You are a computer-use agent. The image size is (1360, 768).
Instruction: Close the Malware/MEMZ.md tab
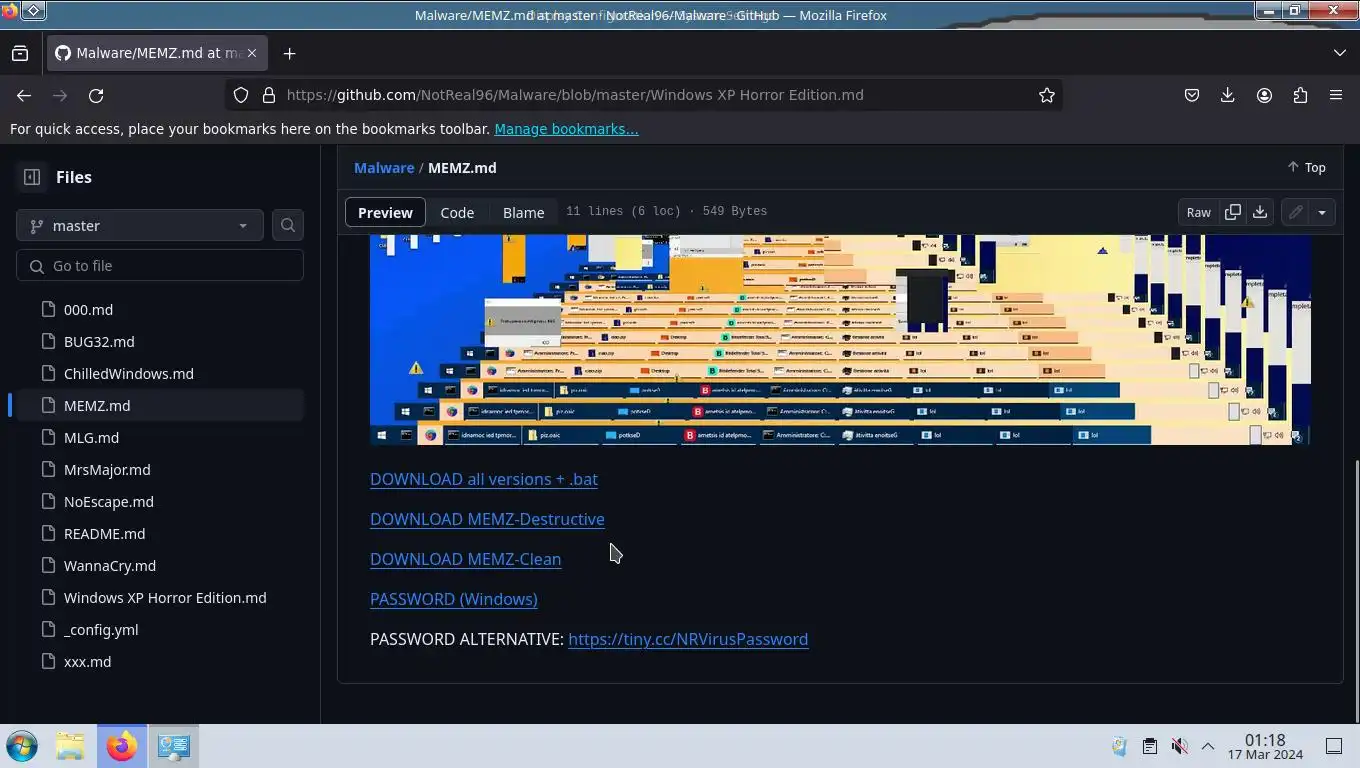click(x=252, y=53)
